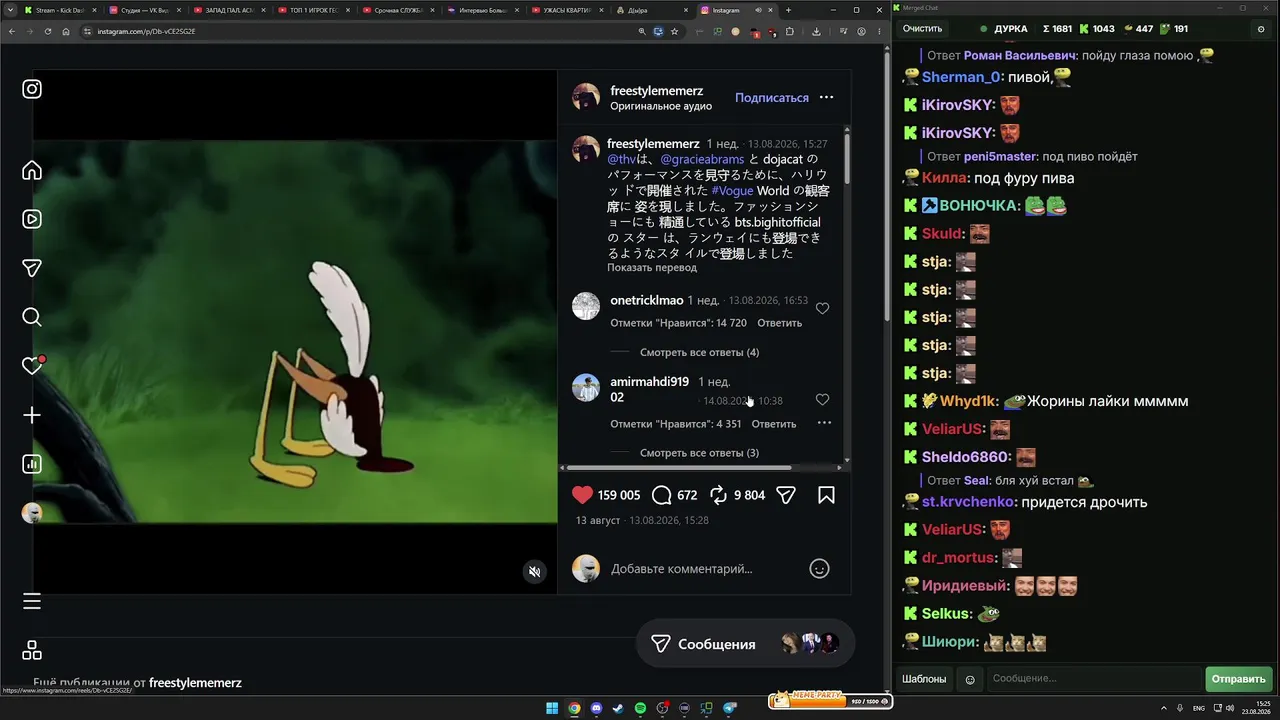Open Шаблоны templates in Merged Chat

(x=924, y=679)
